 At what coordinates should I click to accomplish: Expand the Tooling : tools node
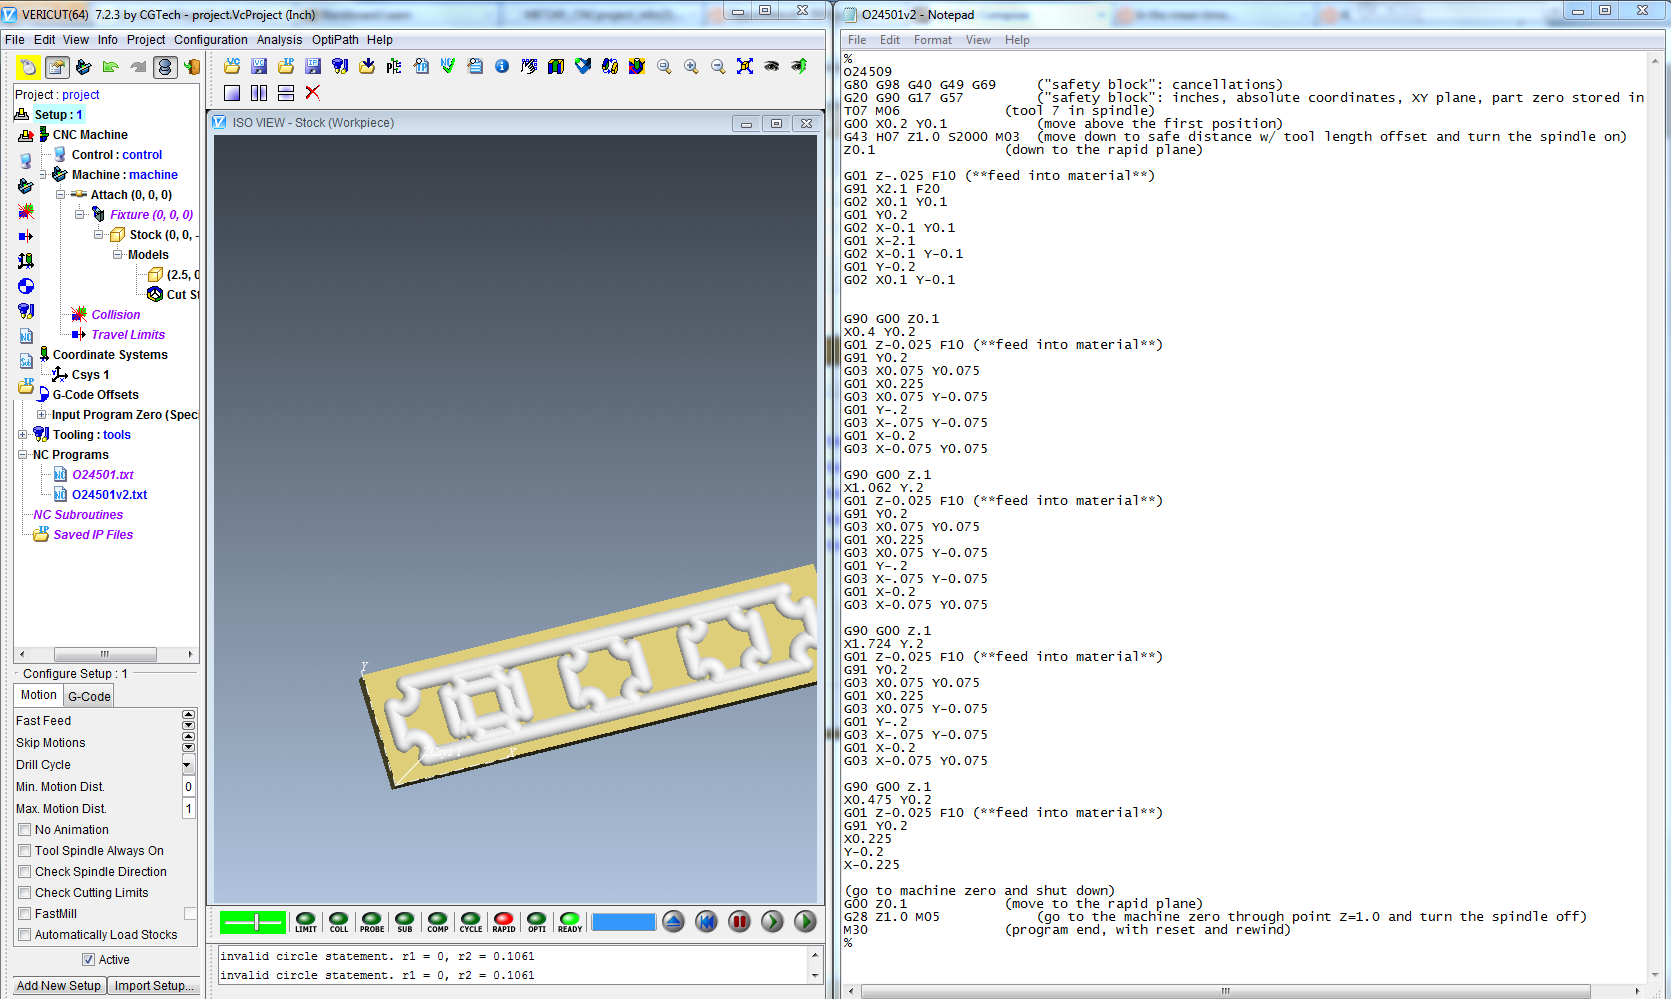tap(23, 435)
